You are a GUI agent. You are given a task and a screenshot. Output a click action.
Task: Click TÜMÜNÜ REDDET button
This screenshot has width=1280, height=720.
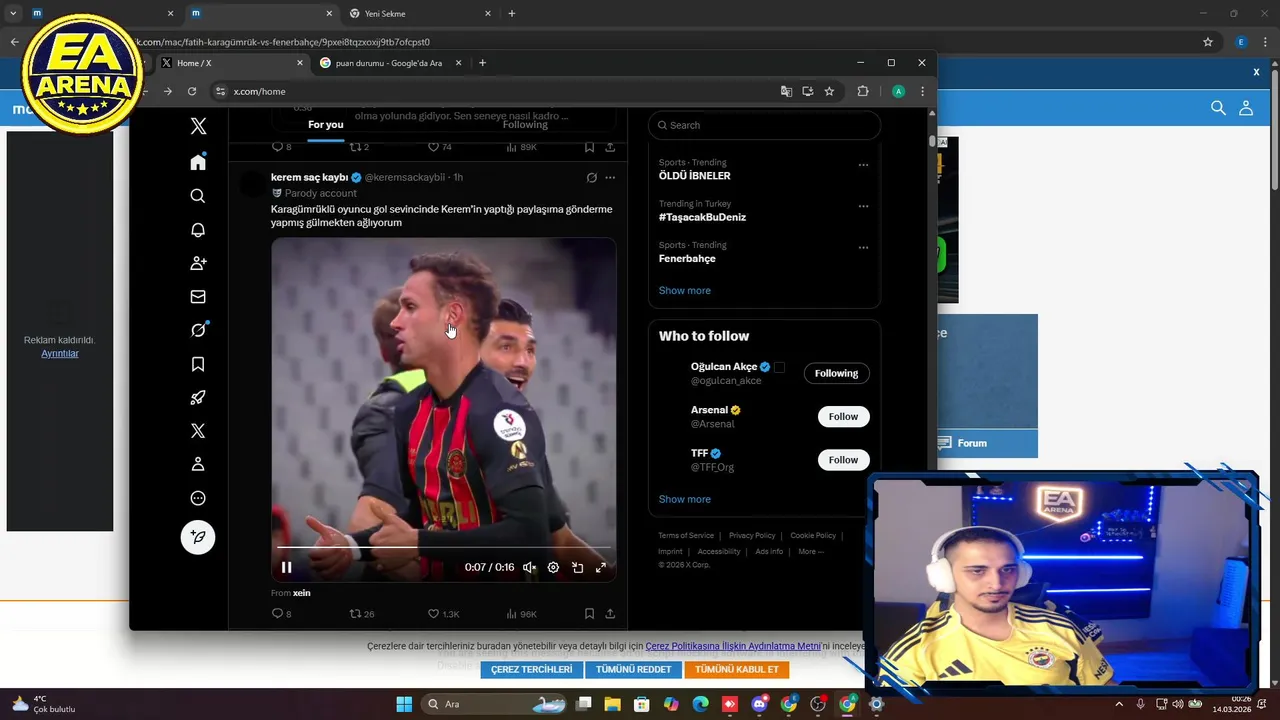[634, 670]
